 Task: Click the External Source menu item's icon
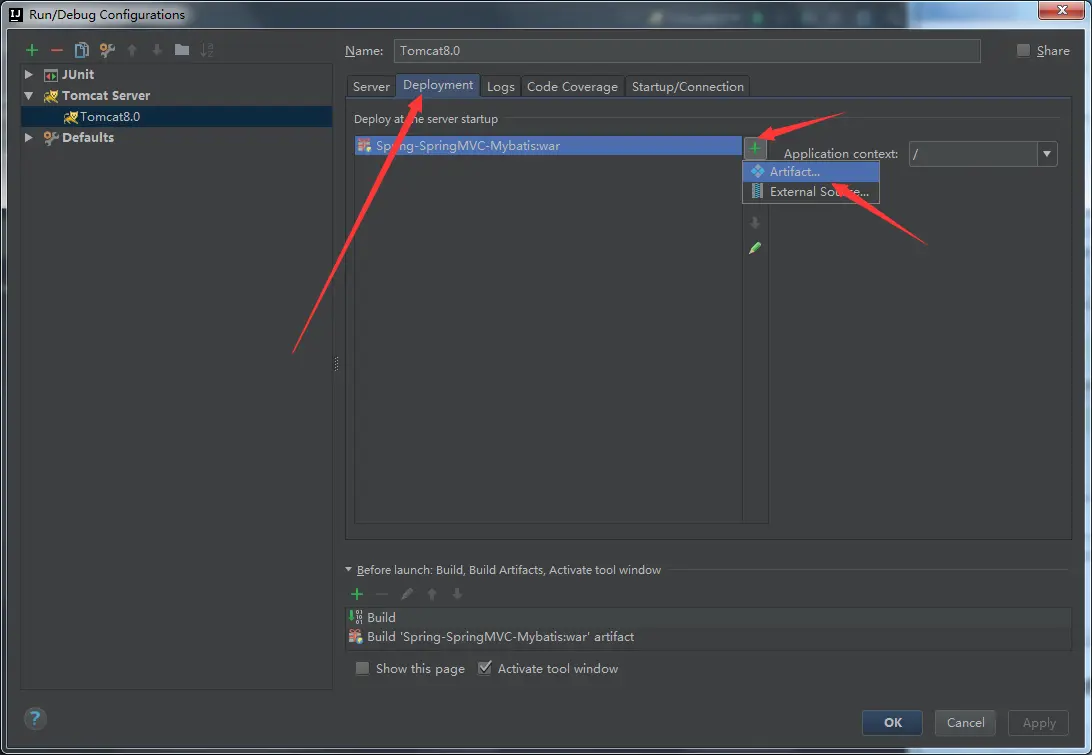(x=758, y=192)
